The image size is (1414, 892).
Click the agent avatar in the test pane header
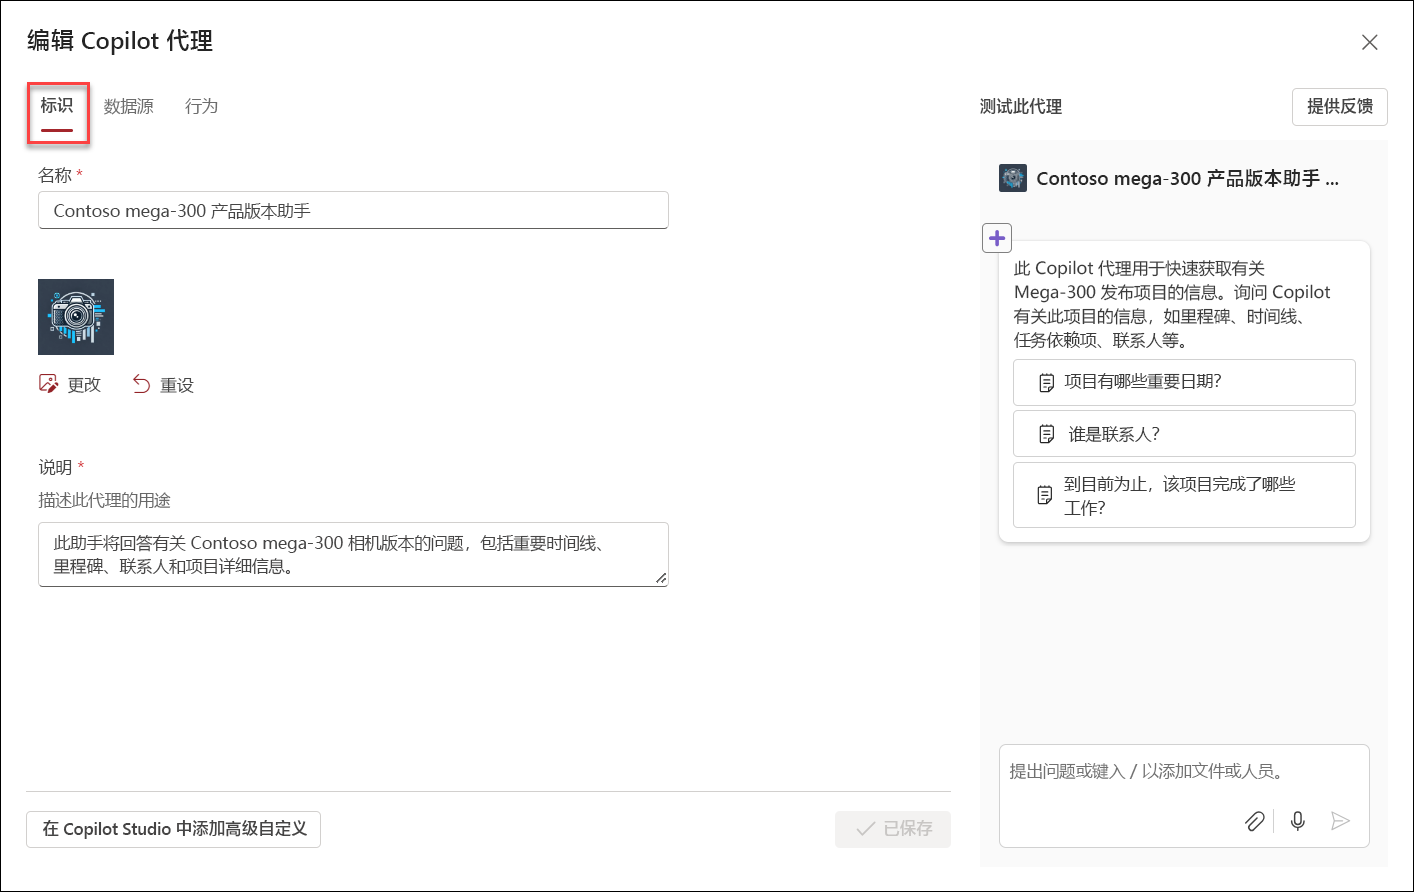coord(1013,178)
